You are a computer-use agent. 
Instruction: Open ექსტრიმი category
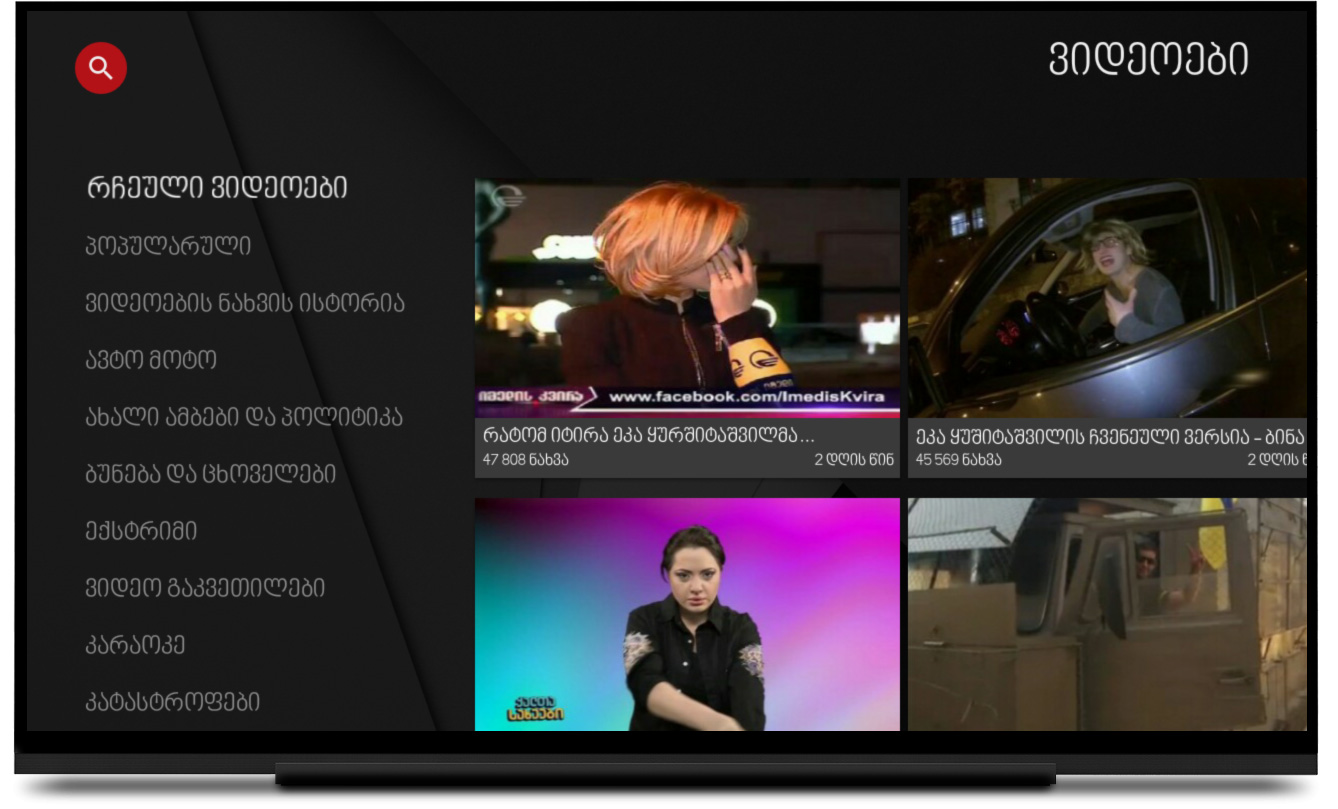click(x=142, y=531)
